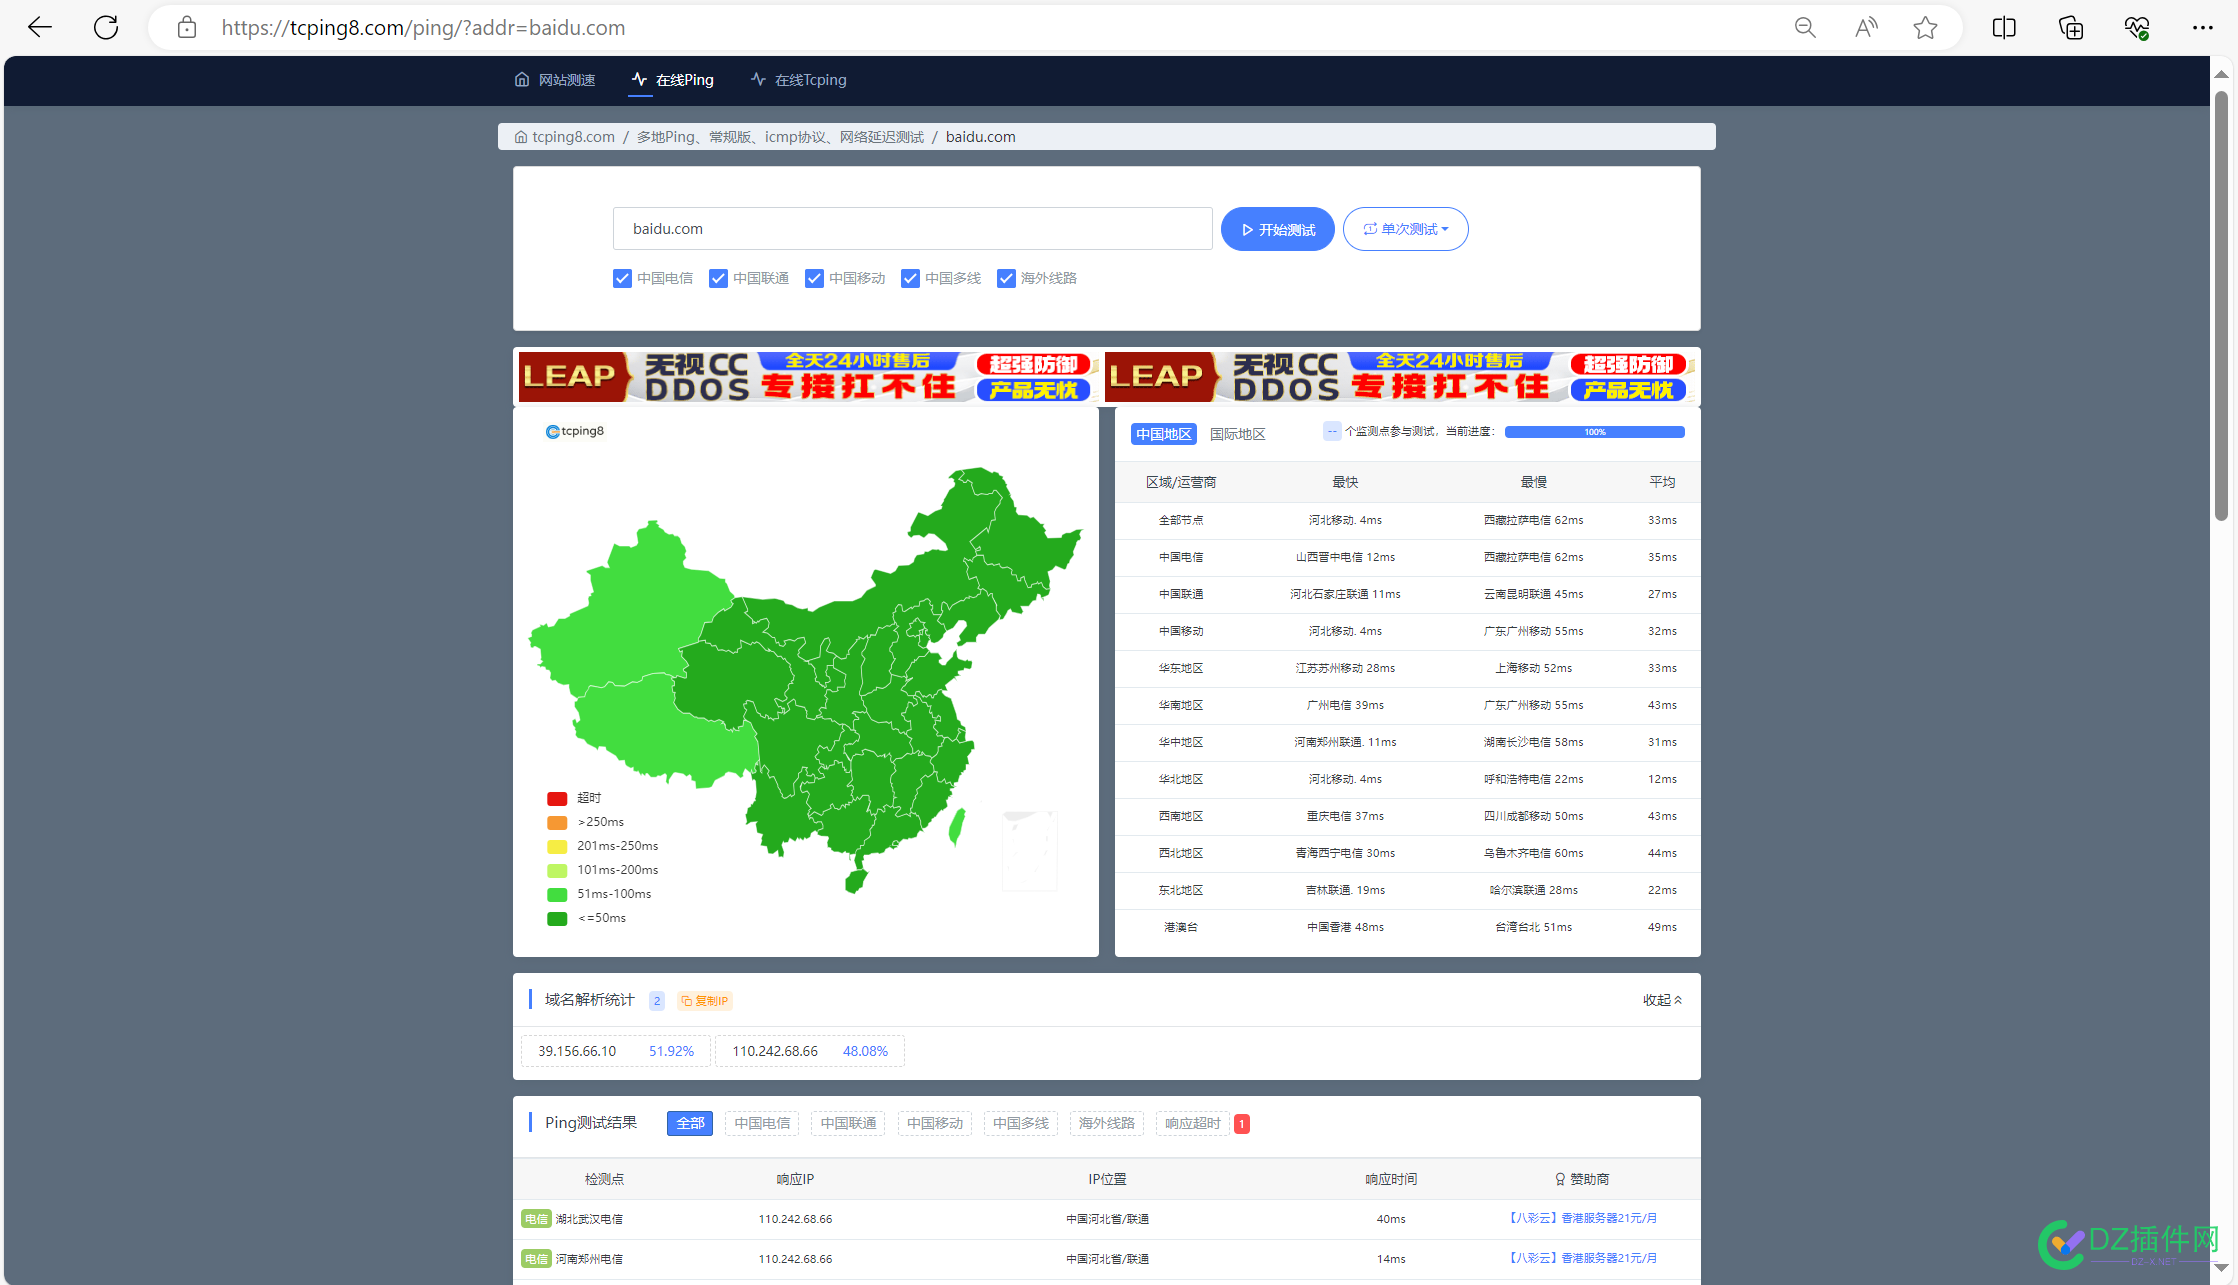Click the red timeout count badge
Screen dimensions: 2238x1285
click(x=1242, y=1124)
